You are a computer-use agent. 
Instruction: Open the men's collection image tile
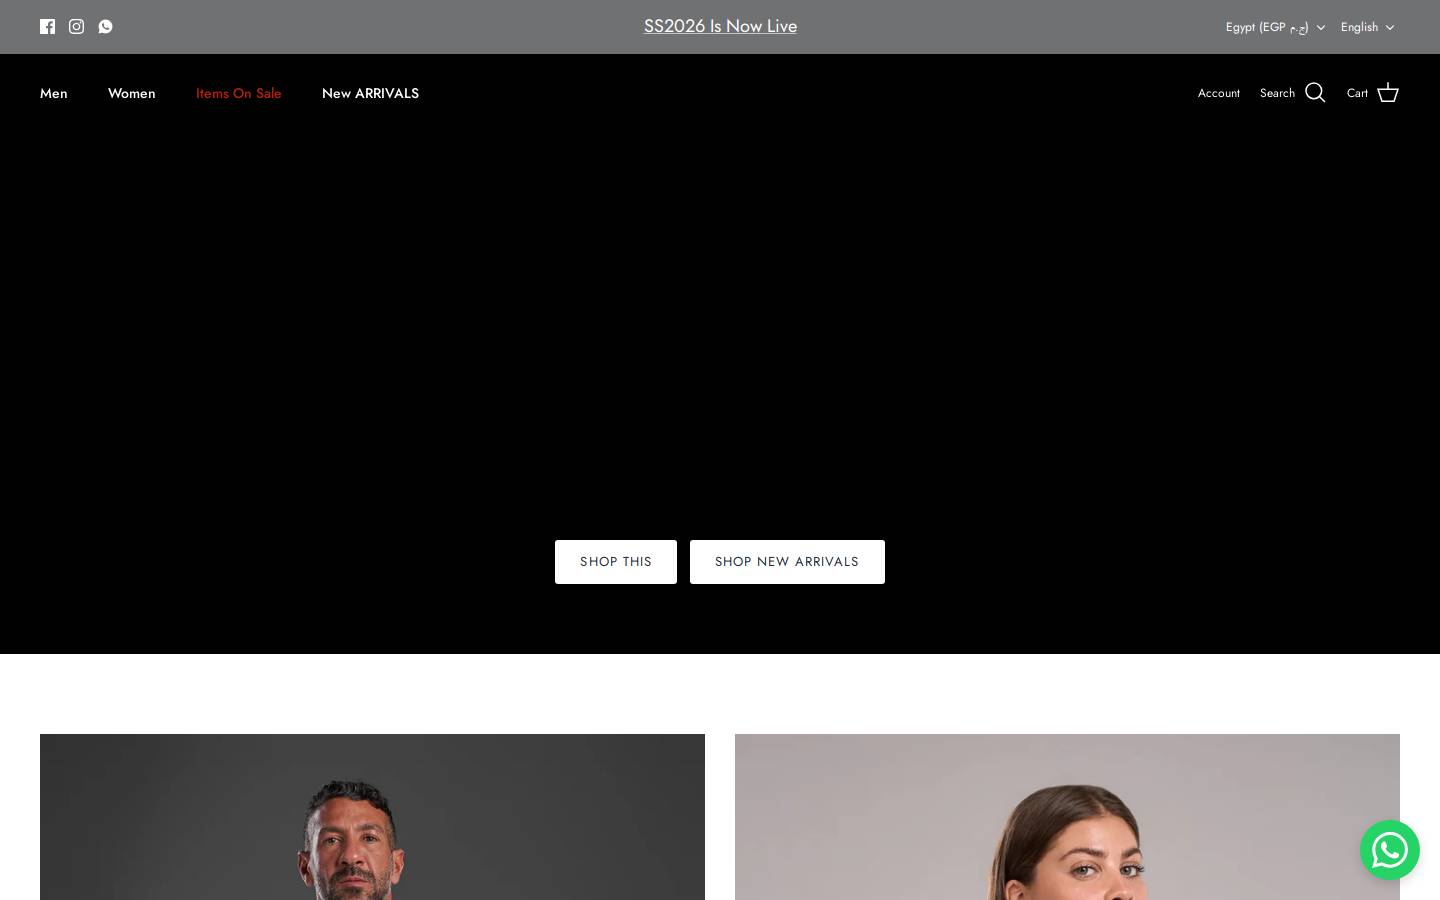click(x=372, y=817)
